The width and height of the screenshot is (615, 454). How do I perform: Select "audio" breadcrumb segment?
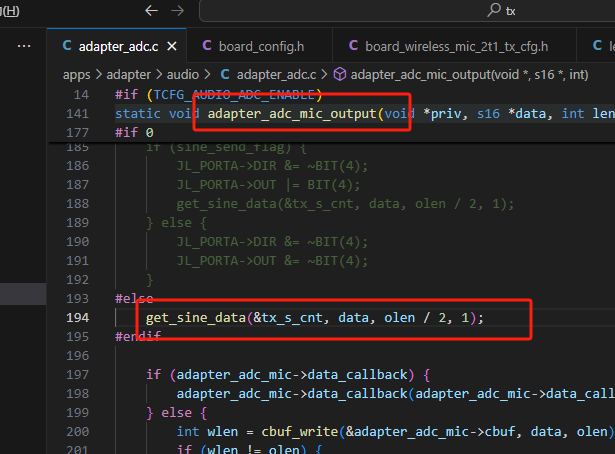tap(183, 74)
